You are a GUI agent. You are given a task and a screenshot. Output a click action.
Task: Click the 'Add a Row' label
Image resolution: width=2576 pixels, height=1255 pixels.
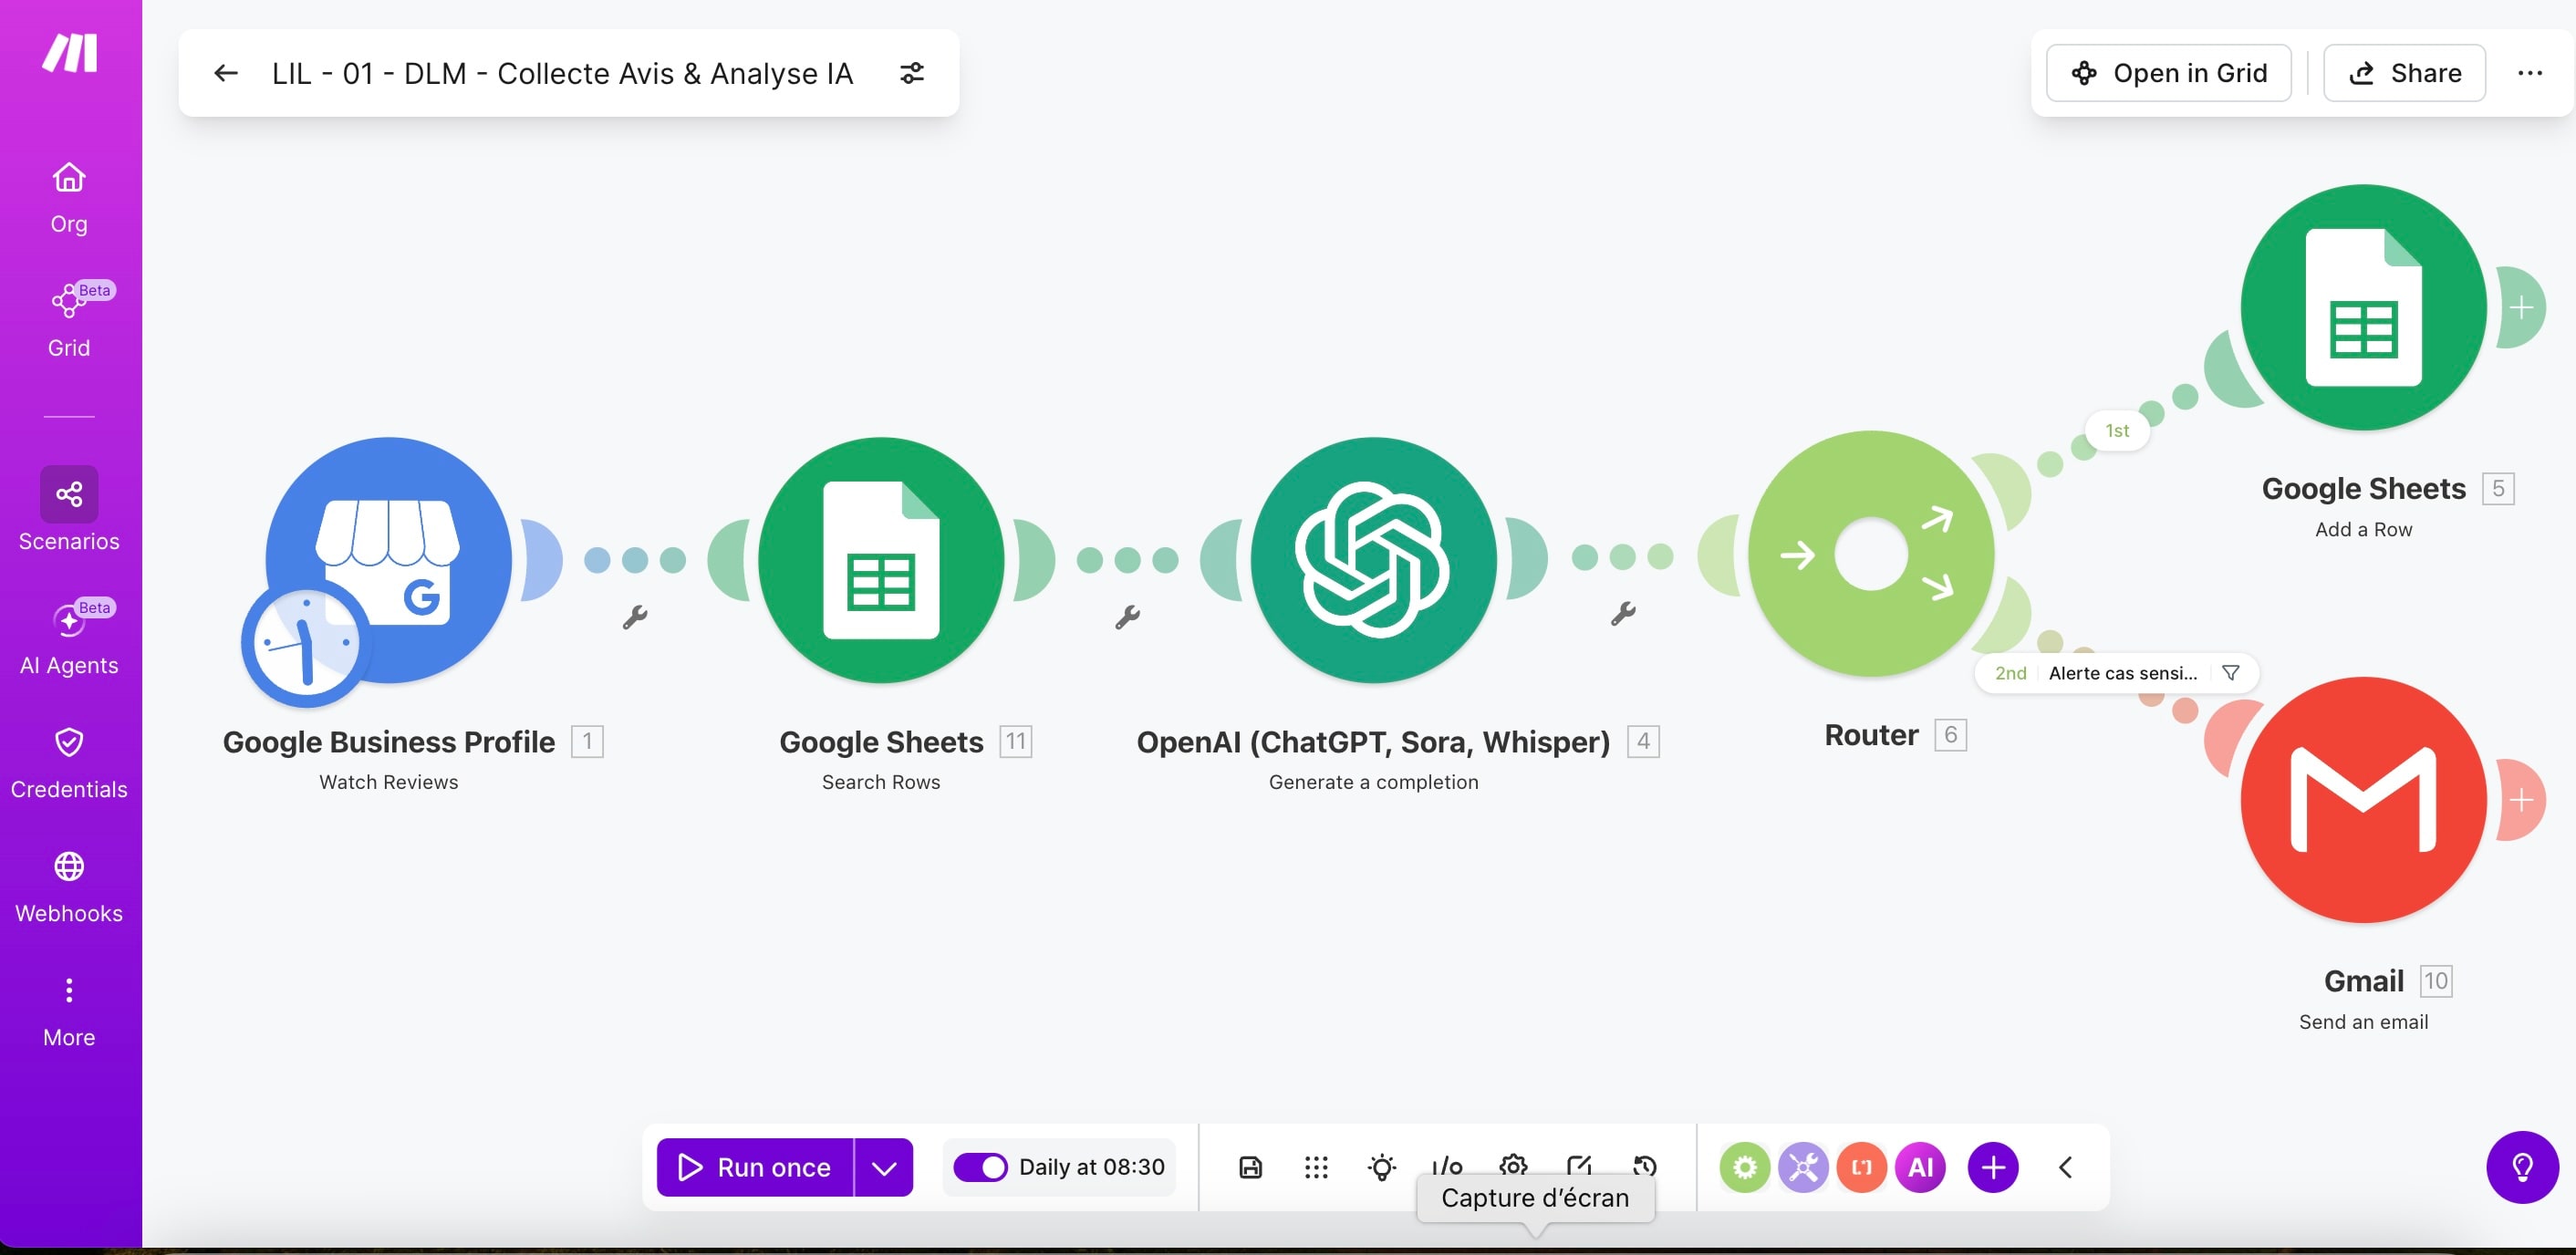point(2363,530)
